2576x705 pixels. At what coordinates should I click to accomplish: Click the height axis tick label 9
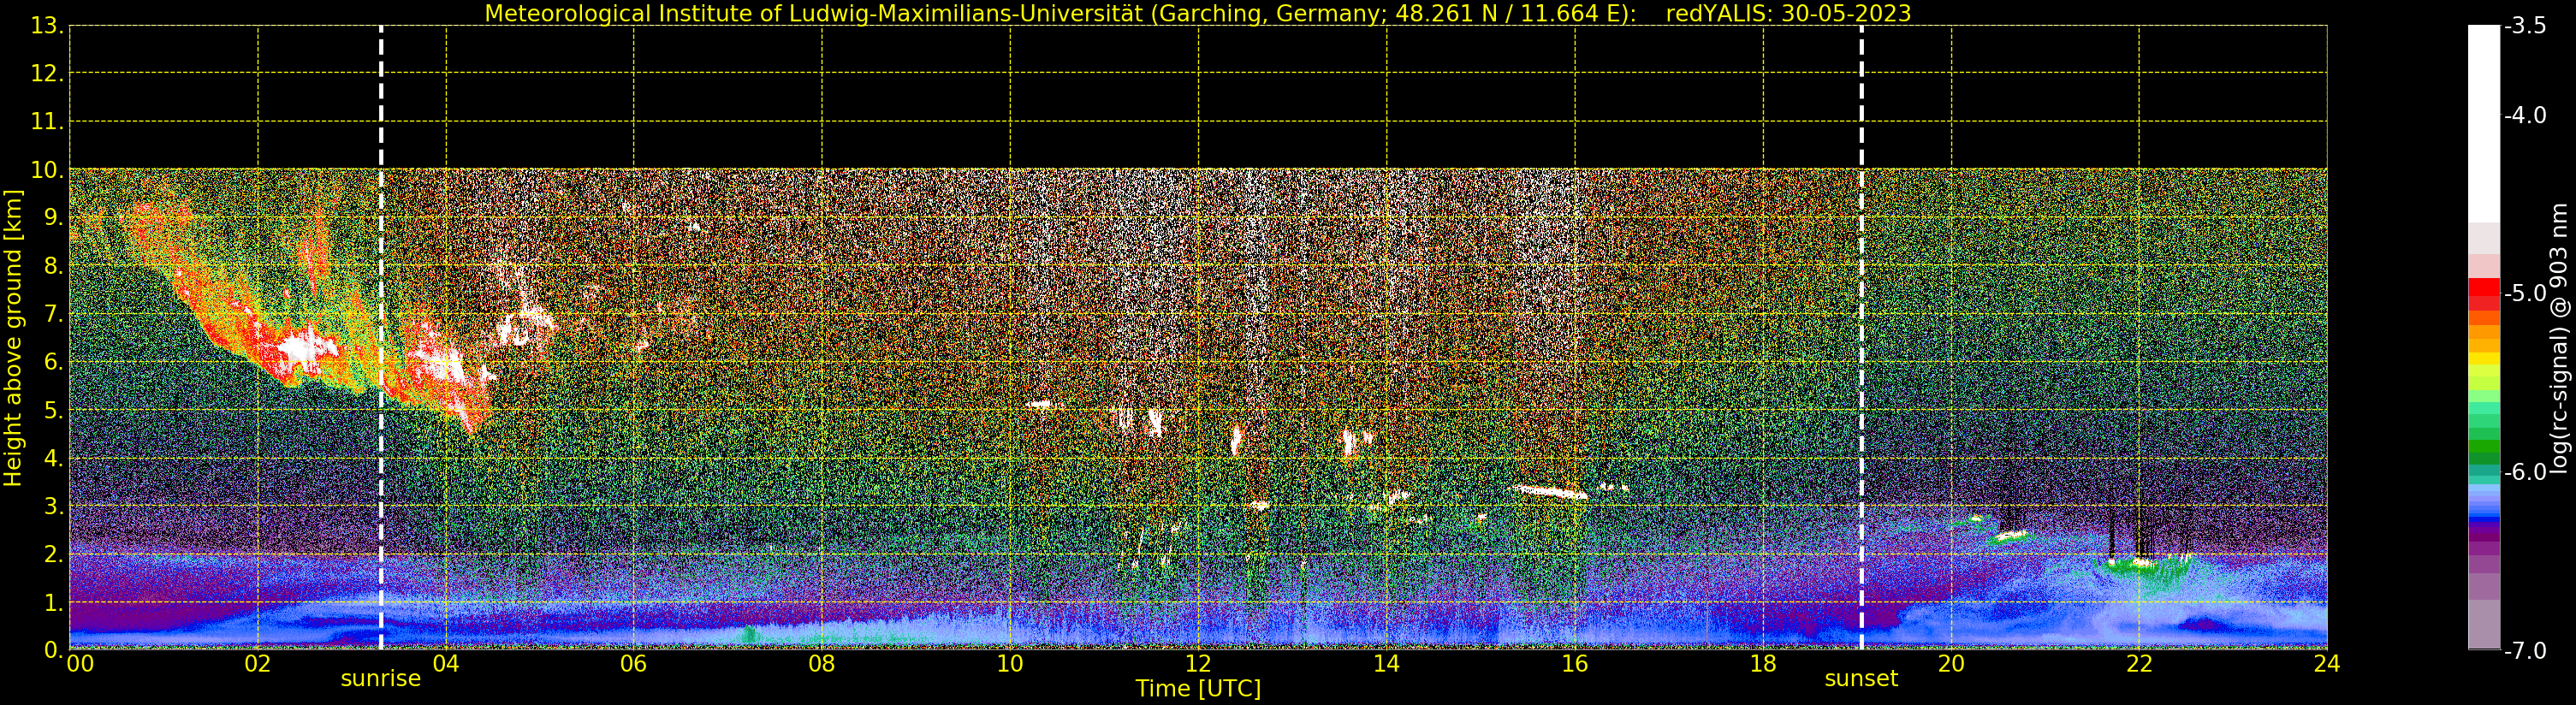pos(53,218)
